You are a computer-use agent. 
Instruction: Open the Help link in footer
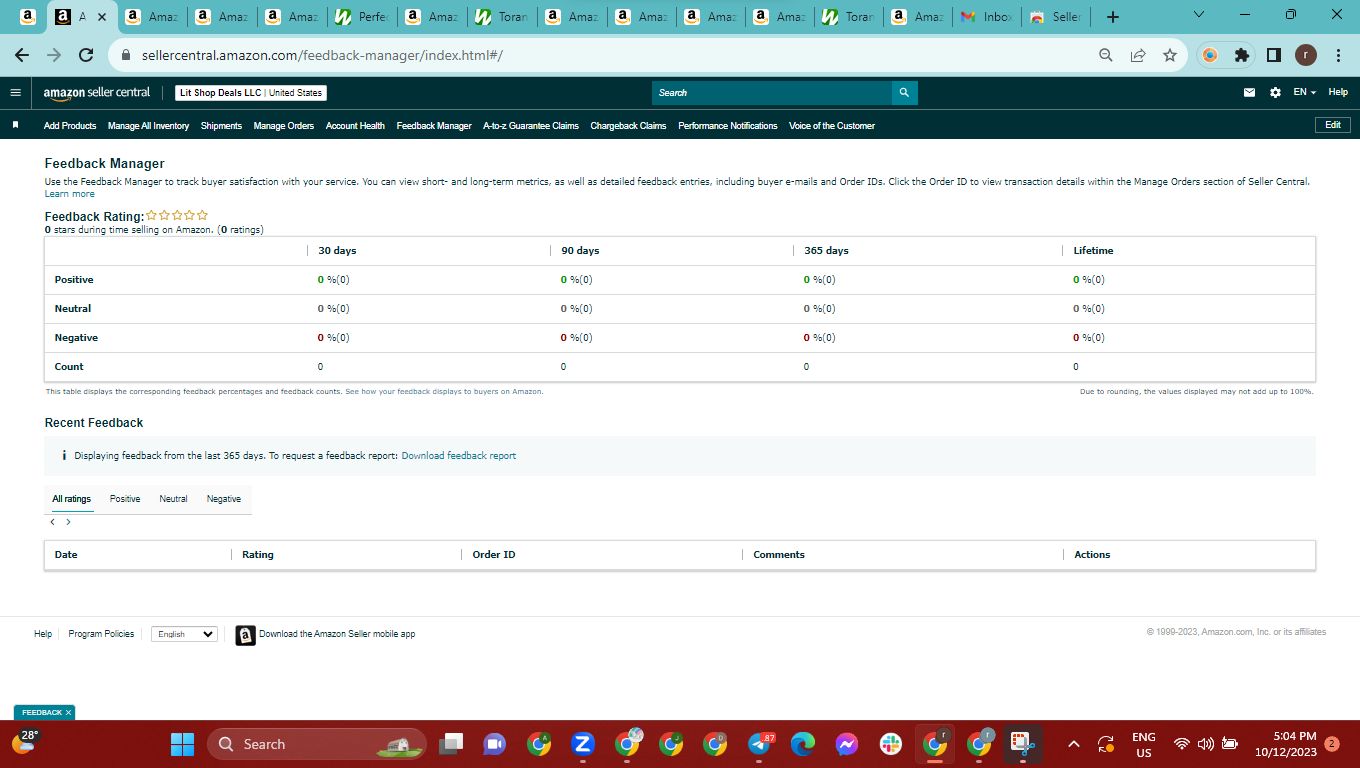(43, 634)
